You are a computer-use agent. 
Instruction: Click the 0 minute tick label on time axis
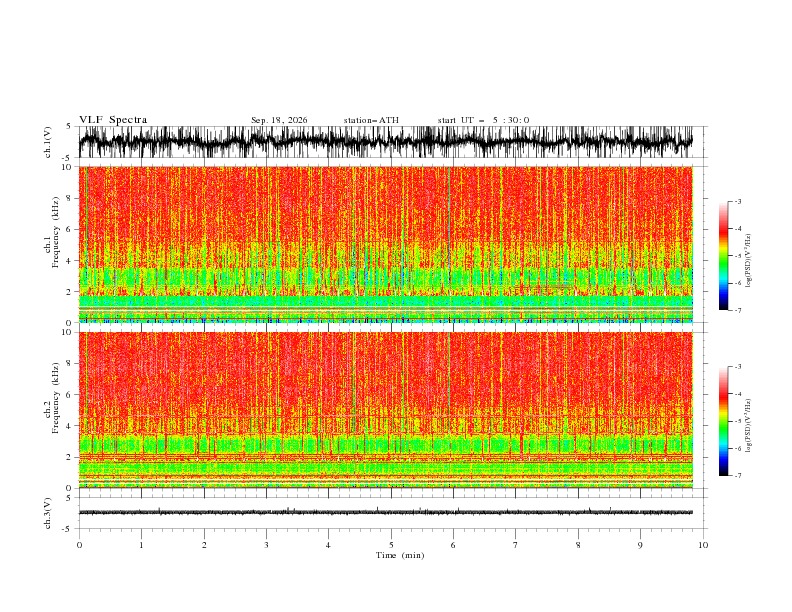79,545
